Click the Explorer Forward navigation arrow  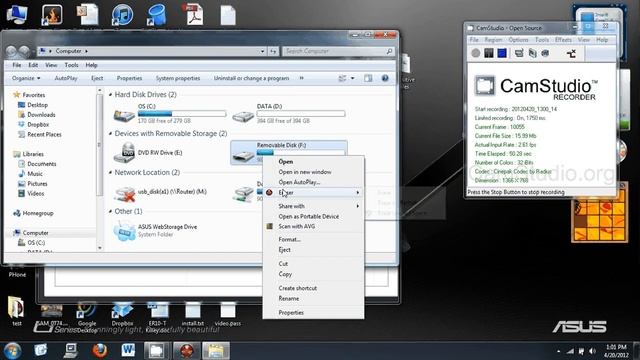[24, 51]
